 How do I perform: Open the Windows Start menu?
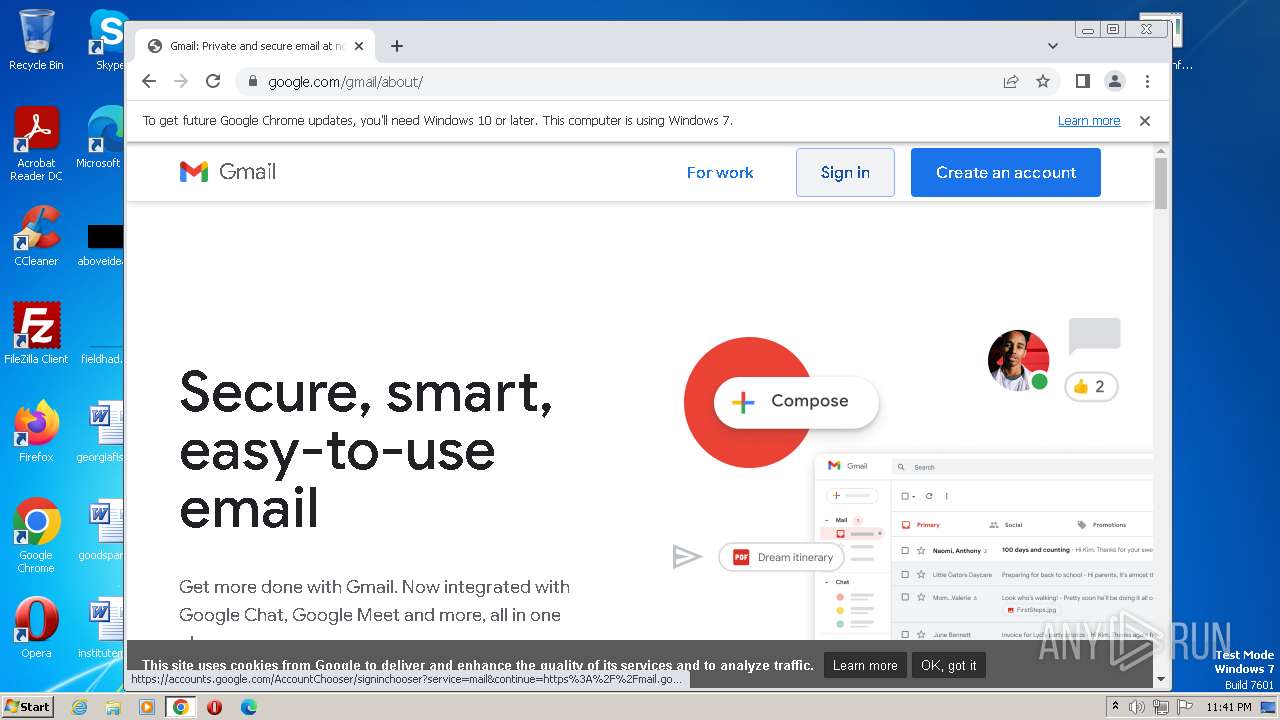click(27, 706)
